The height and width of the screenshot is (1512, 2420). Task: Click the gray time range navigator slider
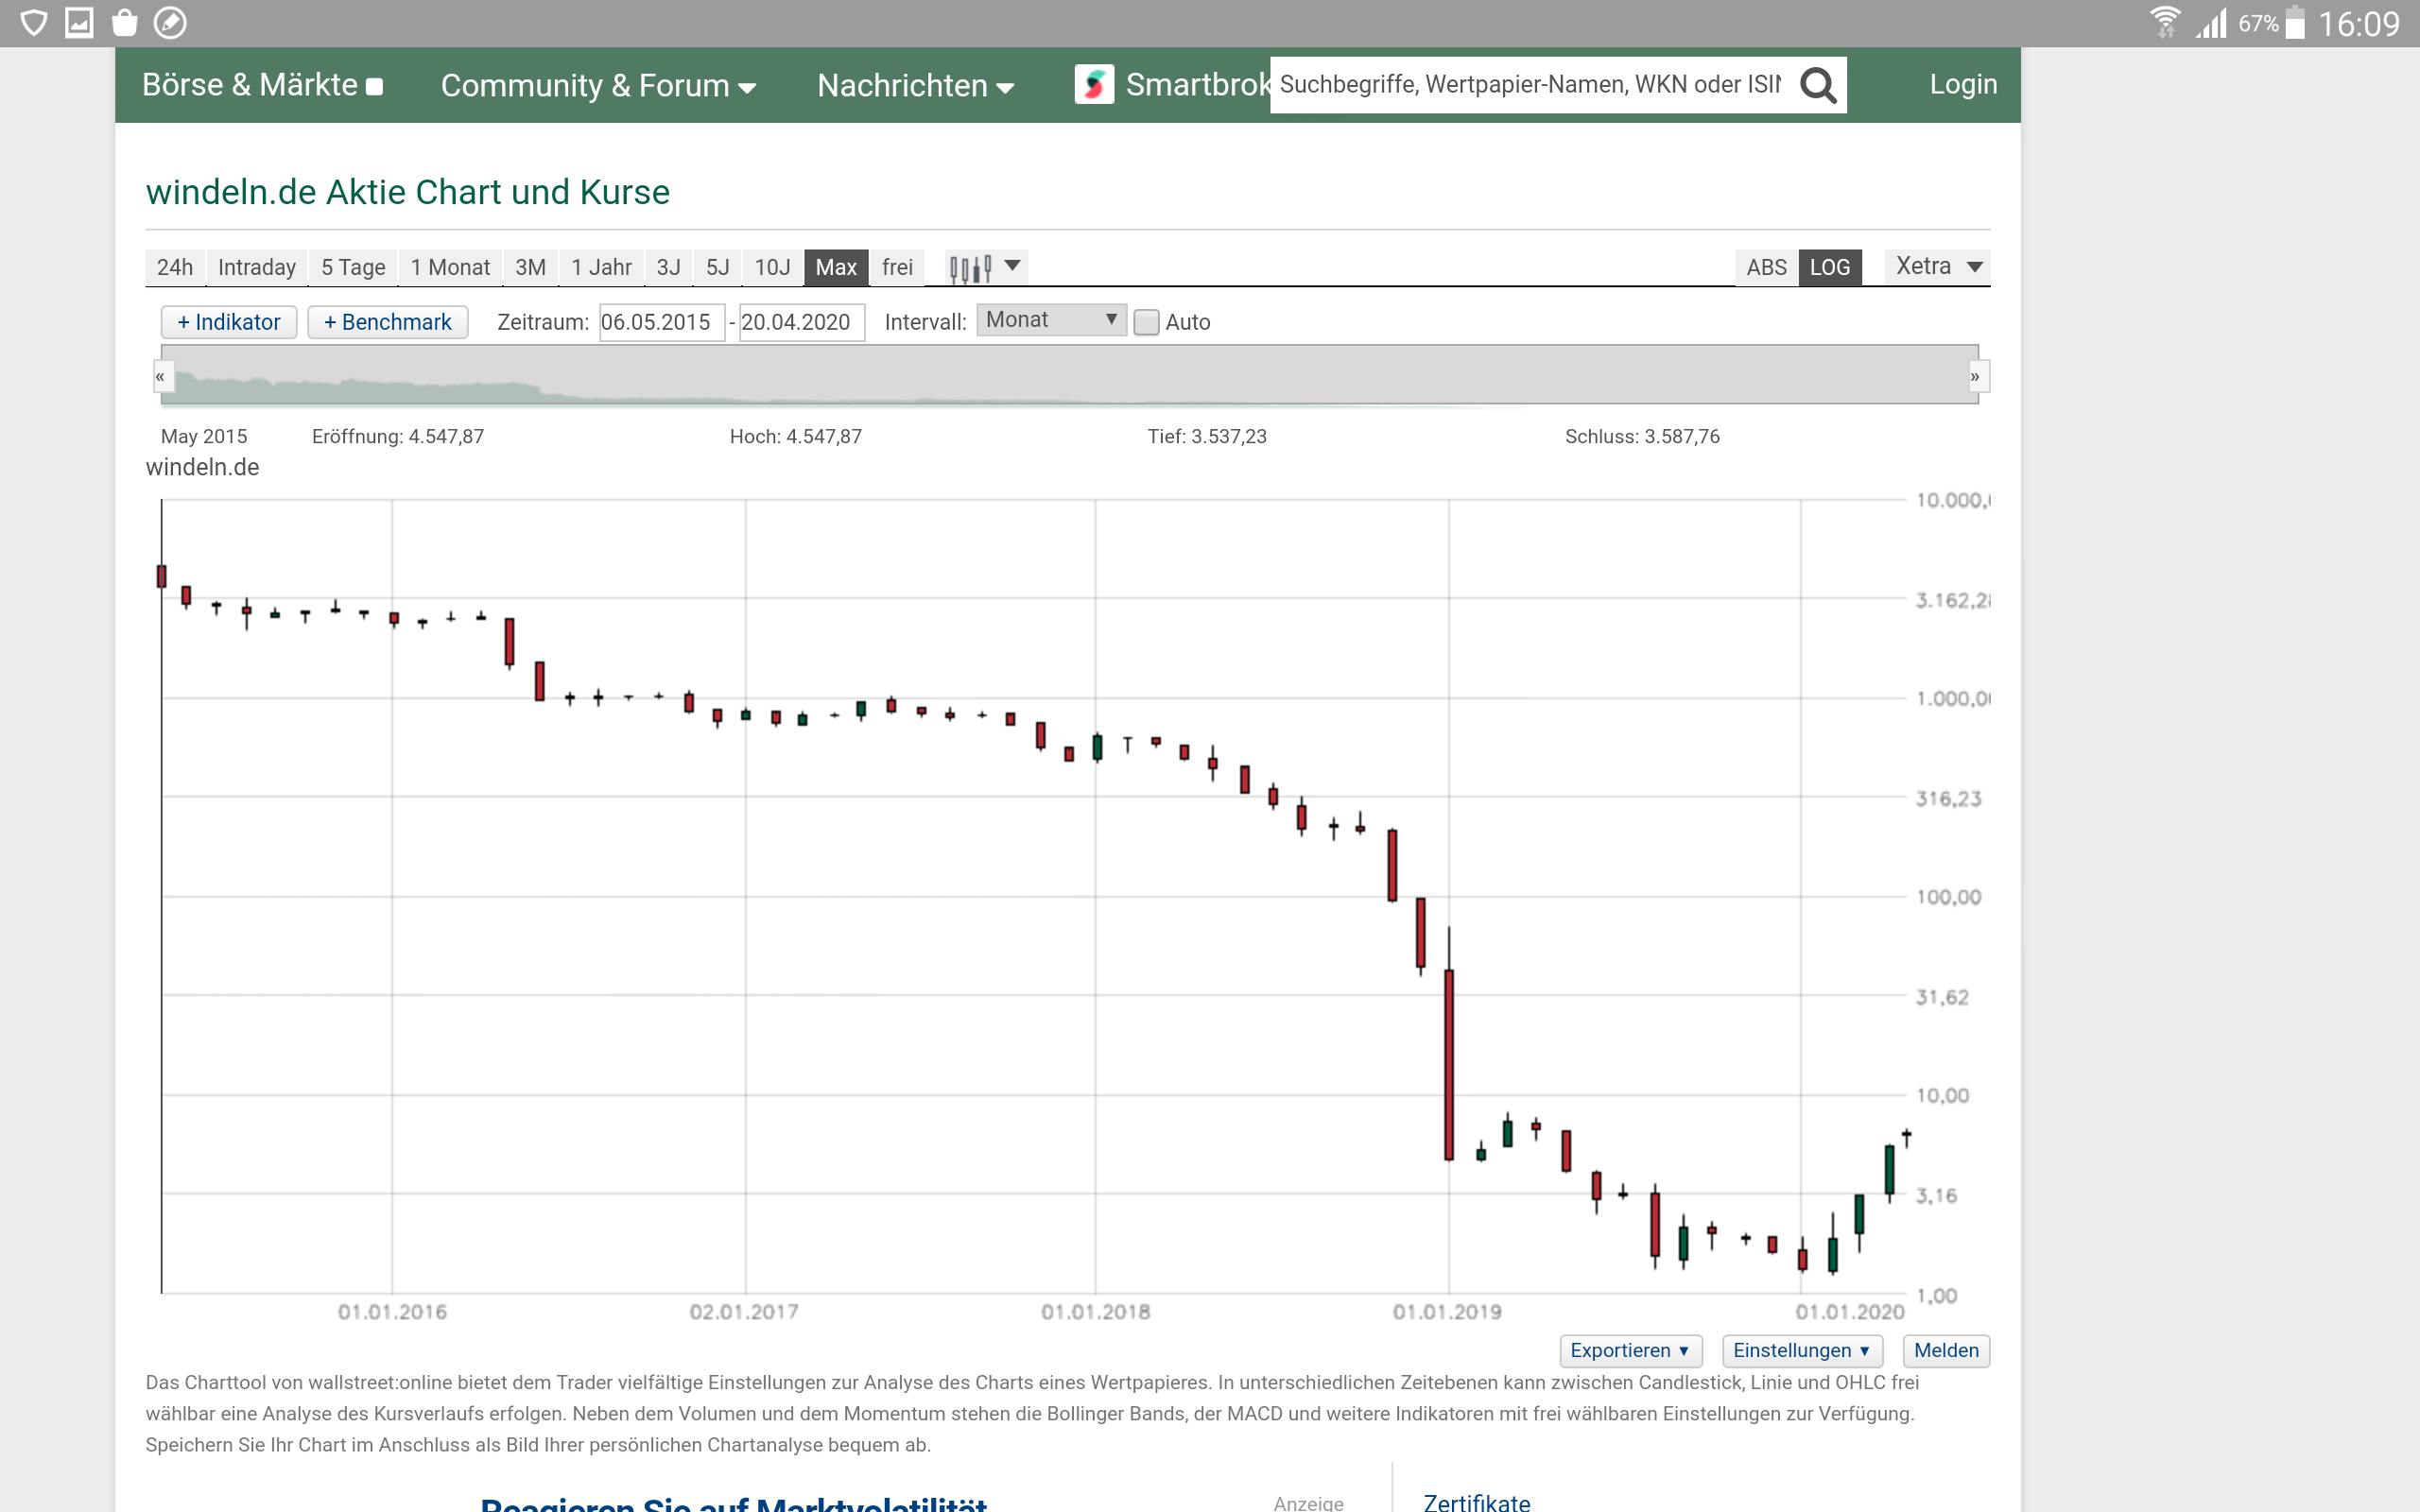click(x=1068, y=376)
